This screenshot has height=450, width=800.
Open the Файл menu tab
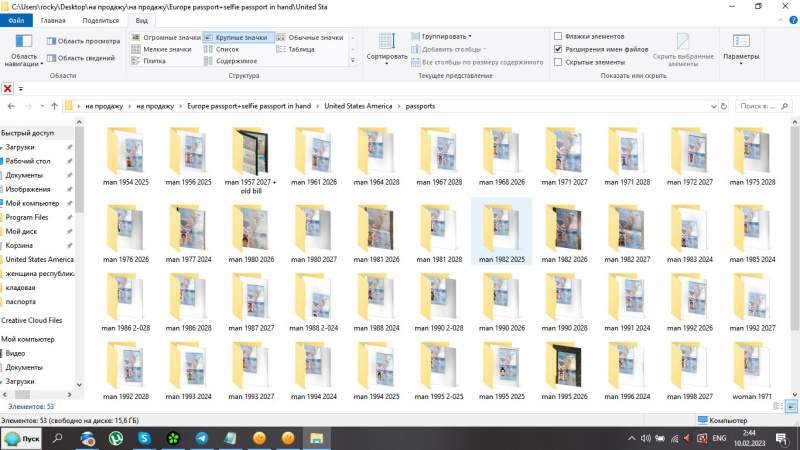(x=16, y=20)
